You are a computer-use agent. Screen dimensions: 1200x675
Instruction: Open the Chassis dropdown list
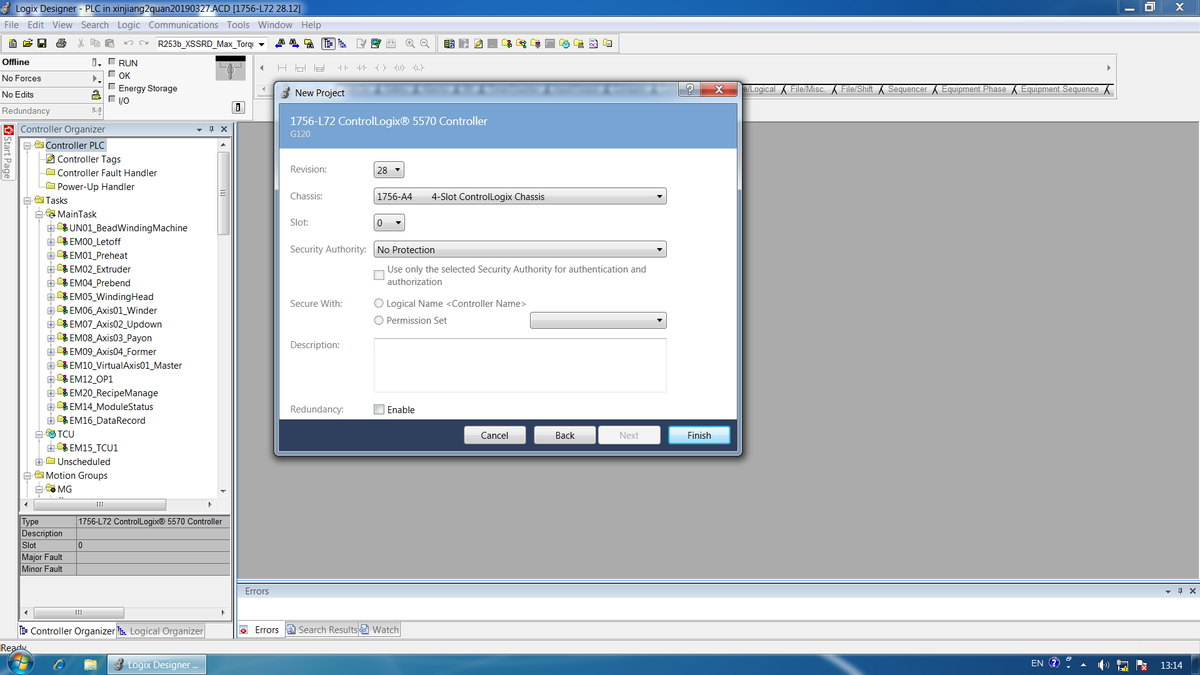tap(519, 197)
